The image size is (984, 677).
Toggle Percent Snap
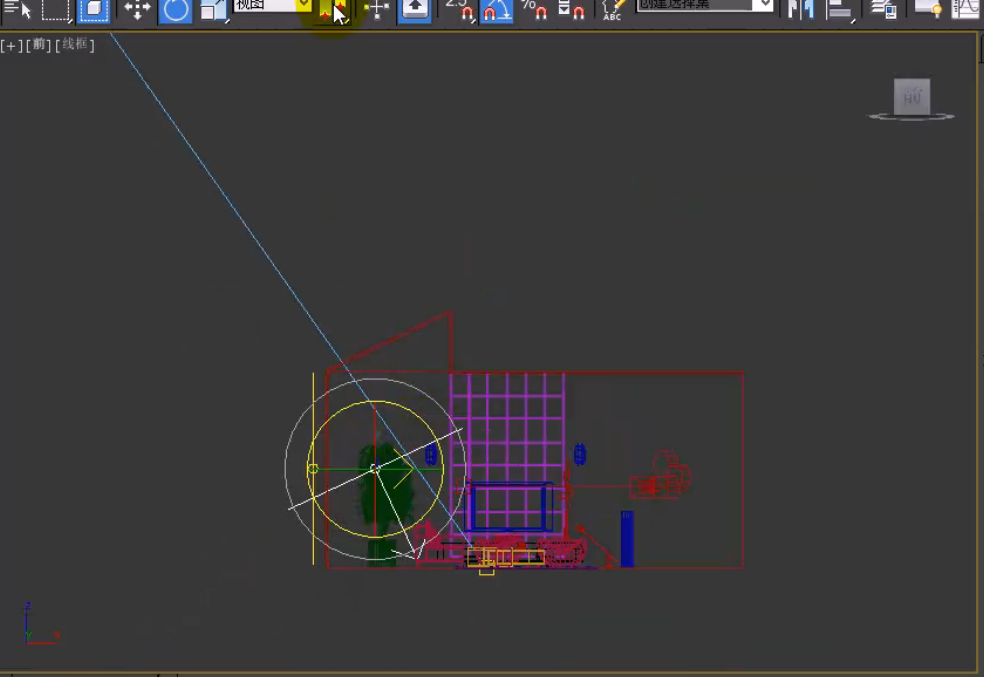tap(534, 10)
